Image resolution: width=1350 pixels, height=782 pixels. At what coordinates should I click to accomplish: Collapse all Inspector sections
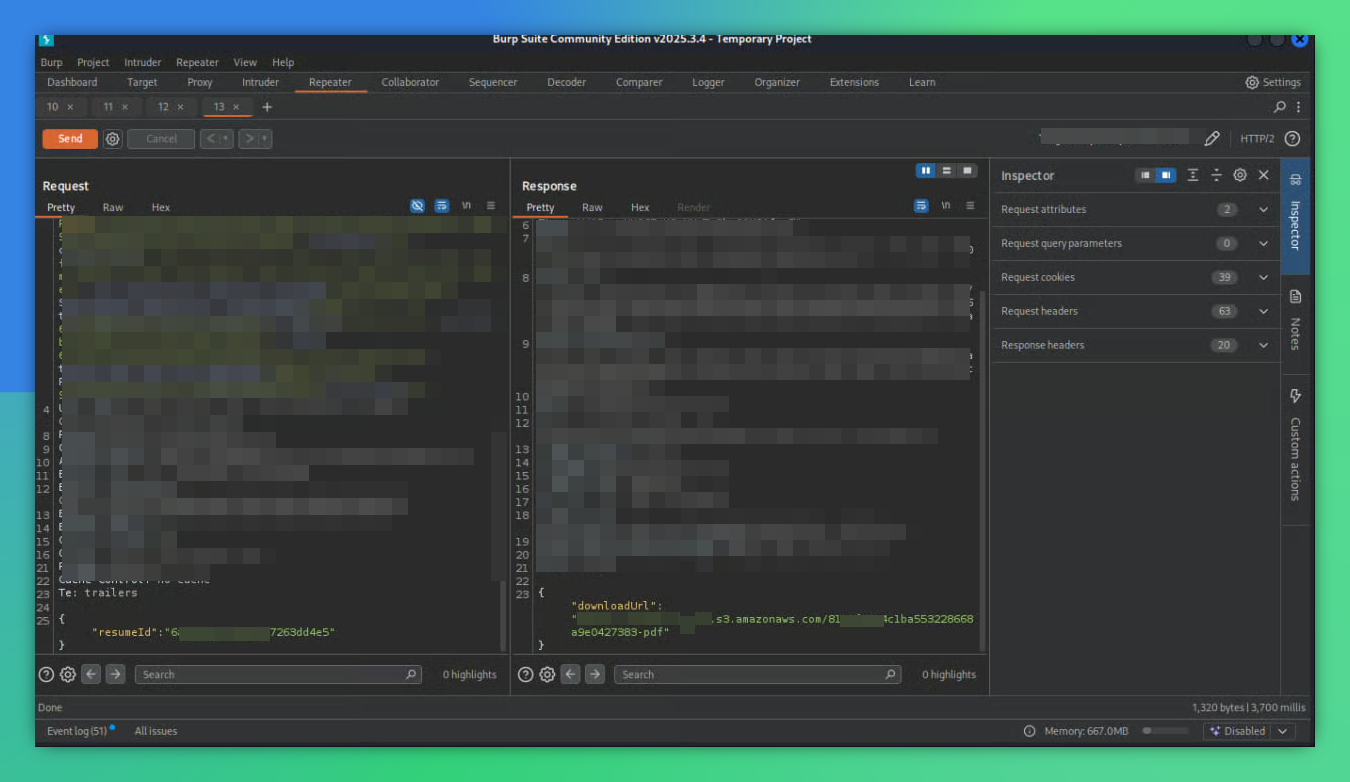(1216, 175)
